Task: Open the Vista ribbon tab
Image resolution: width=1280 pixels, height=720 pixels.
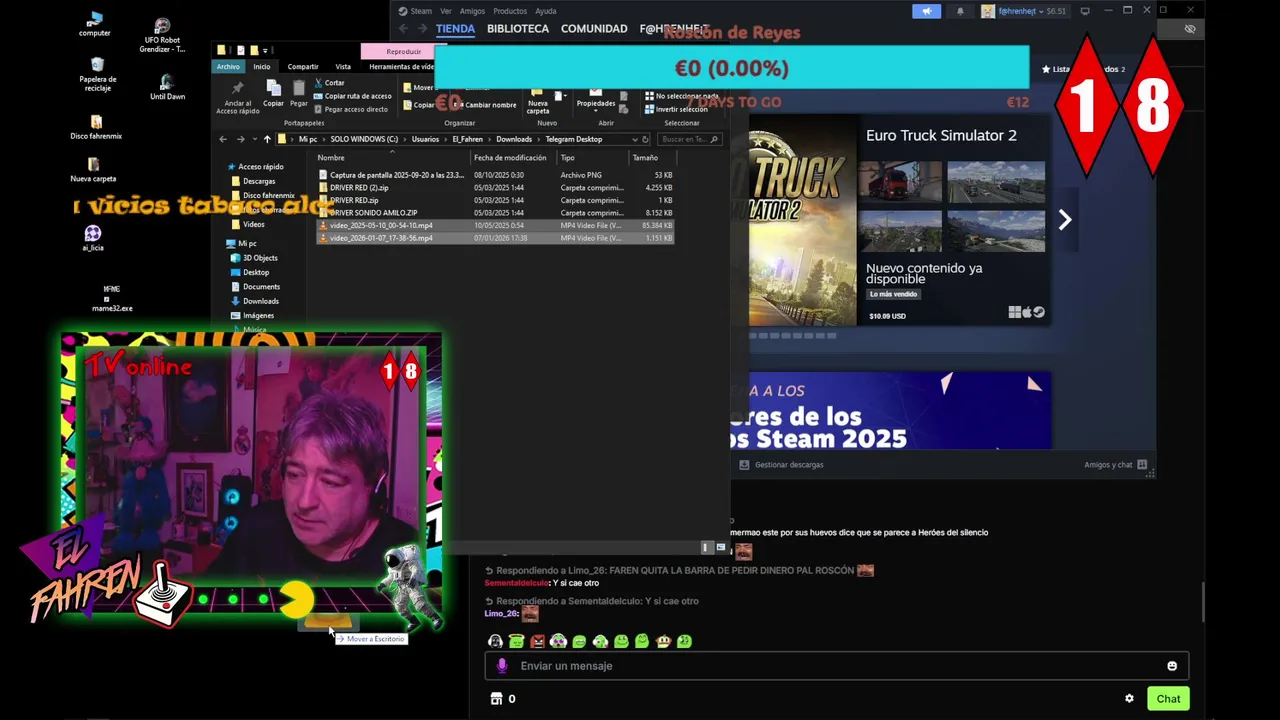Action: 343,67
